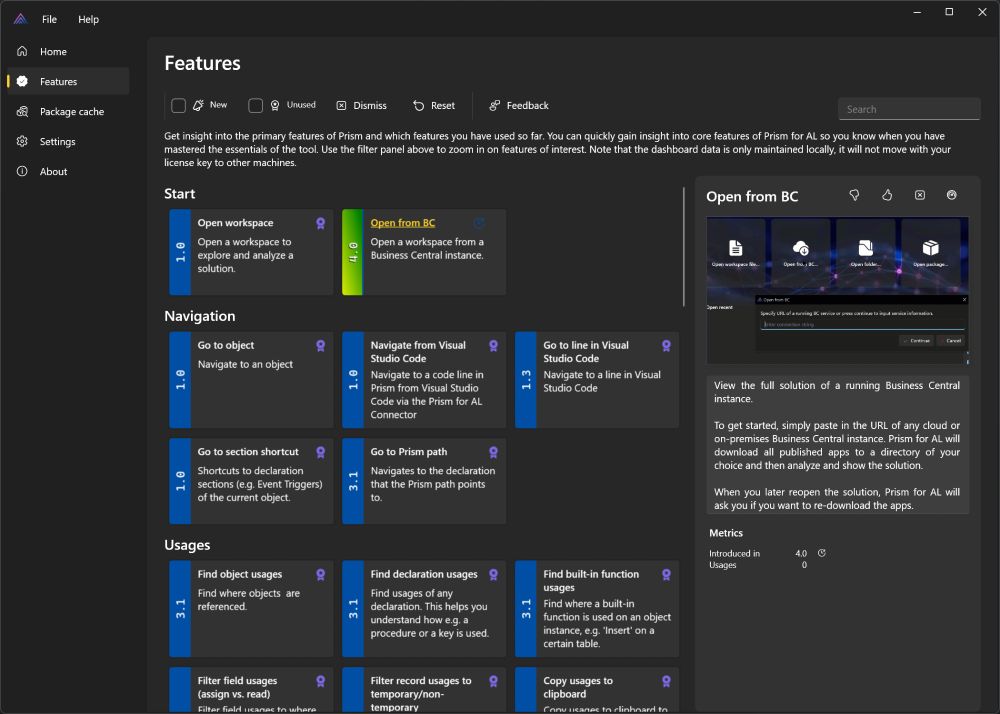
Task: Go to Home in the sidebar
Action: [x=68, y=52]
